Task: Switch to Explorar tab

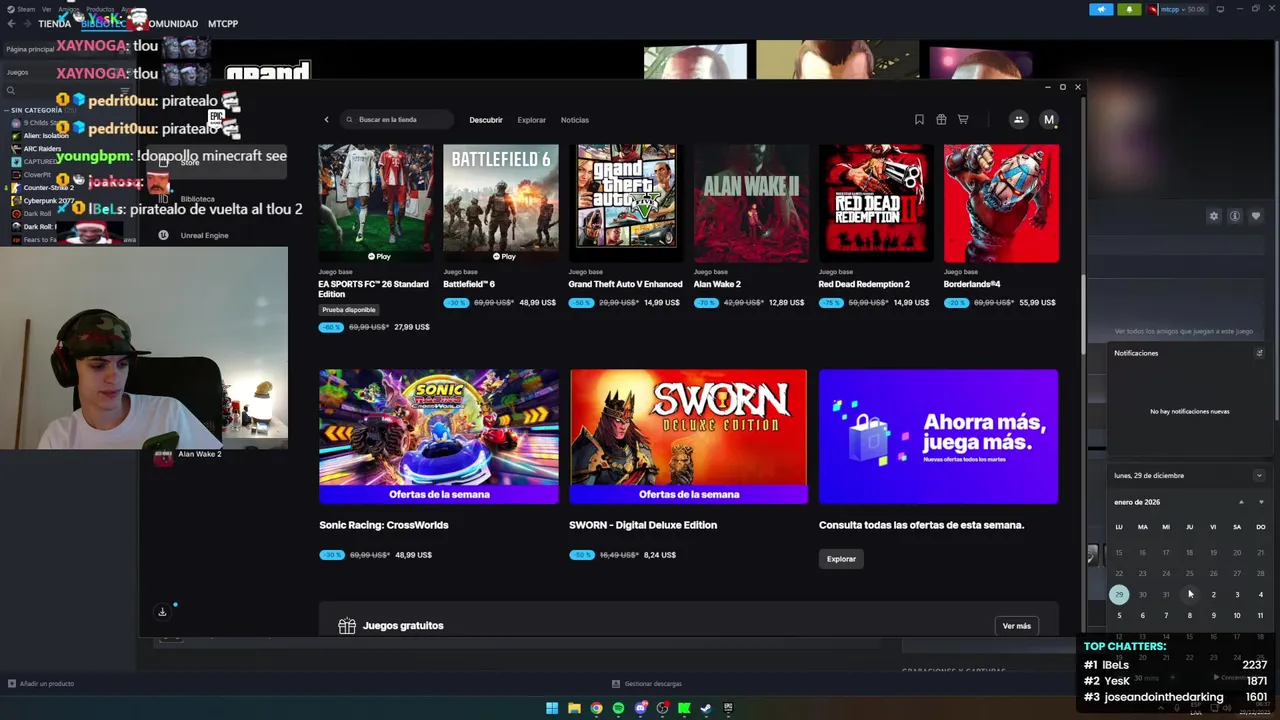Action: click(532, 120)
